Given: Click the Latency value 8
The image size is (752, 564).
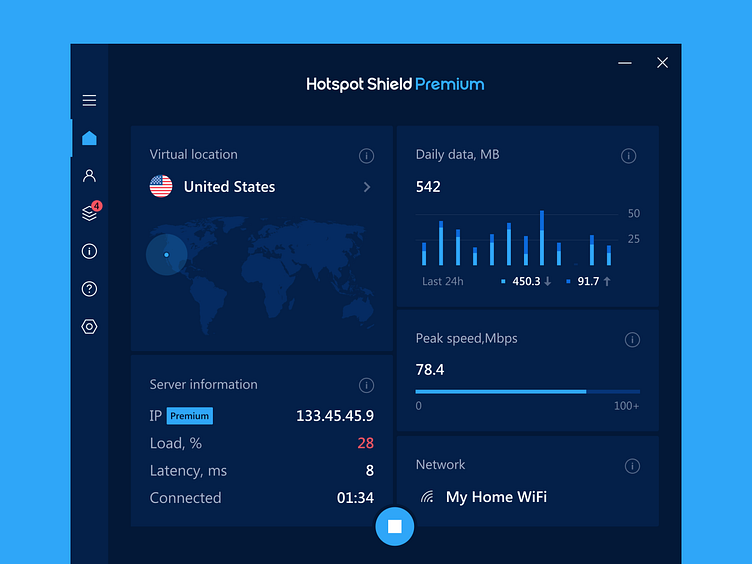Looking at the screenshot, I should pos(370,470).
